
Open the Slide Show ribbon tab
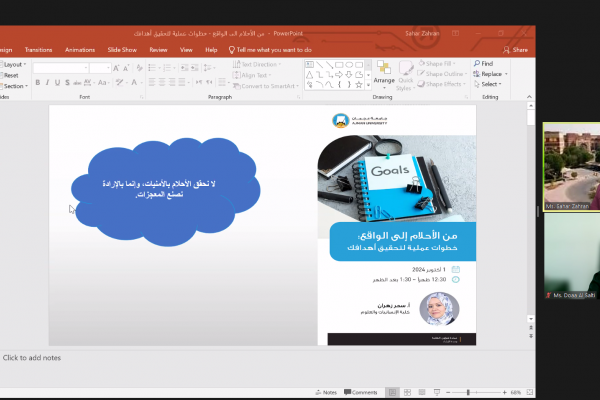pos(122,48)
